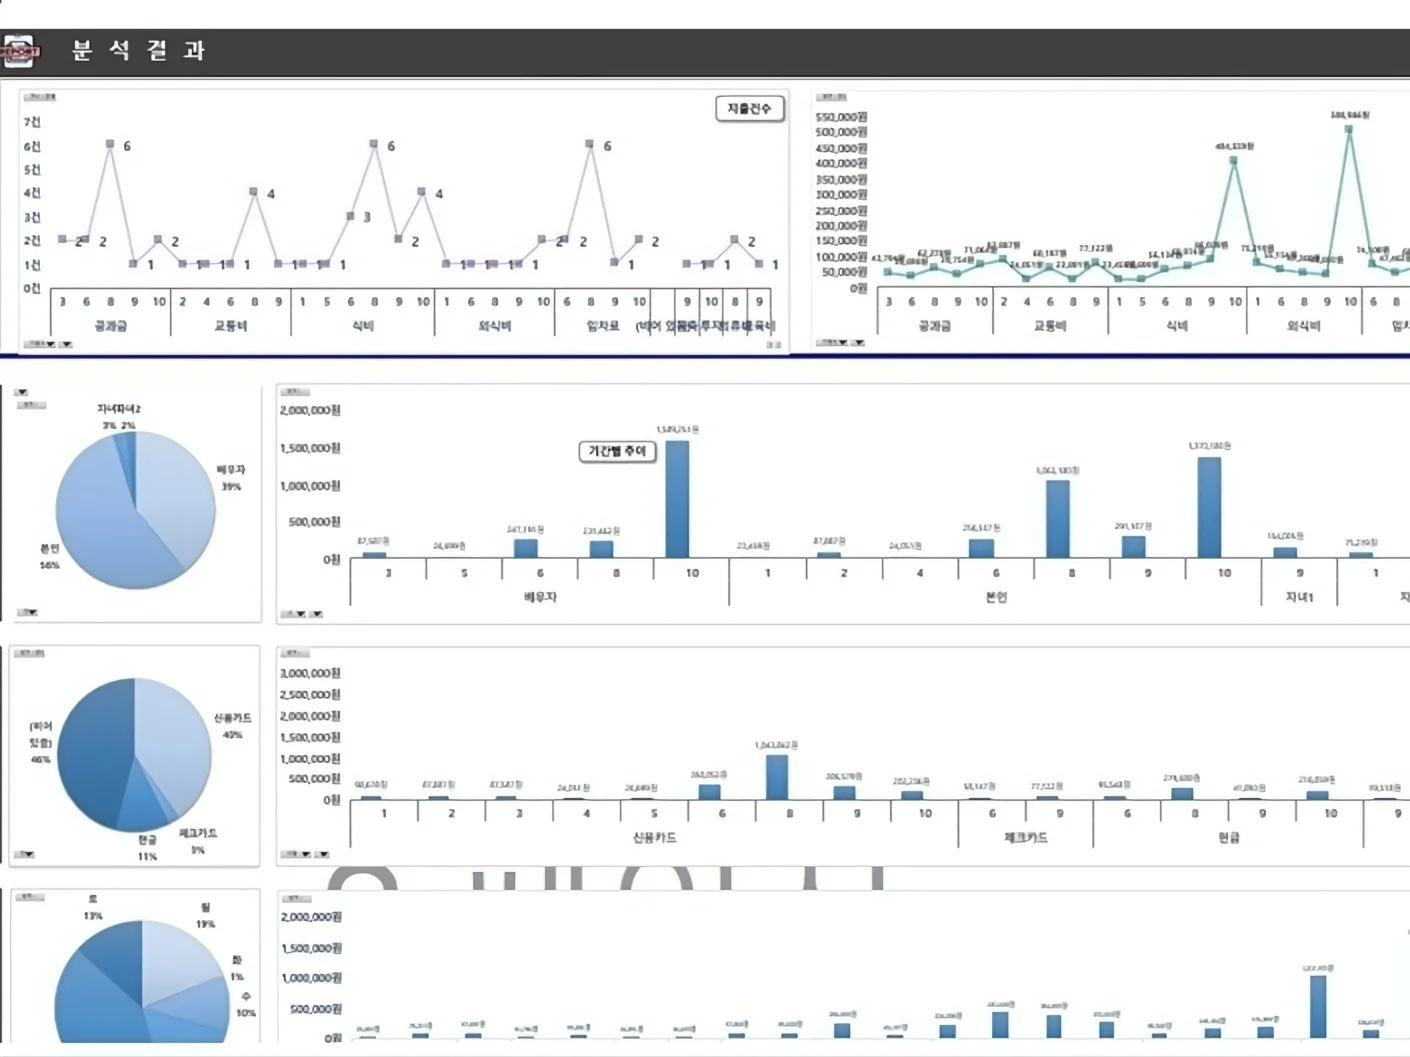Click 신용카드 category label under bar chart
Screen dimensions: 1410x1057
[x=654, y=838]
